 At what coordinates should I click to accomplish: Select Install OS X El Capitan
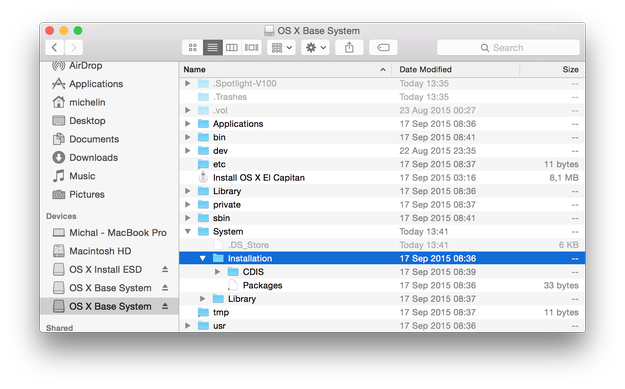coord(382,177)
